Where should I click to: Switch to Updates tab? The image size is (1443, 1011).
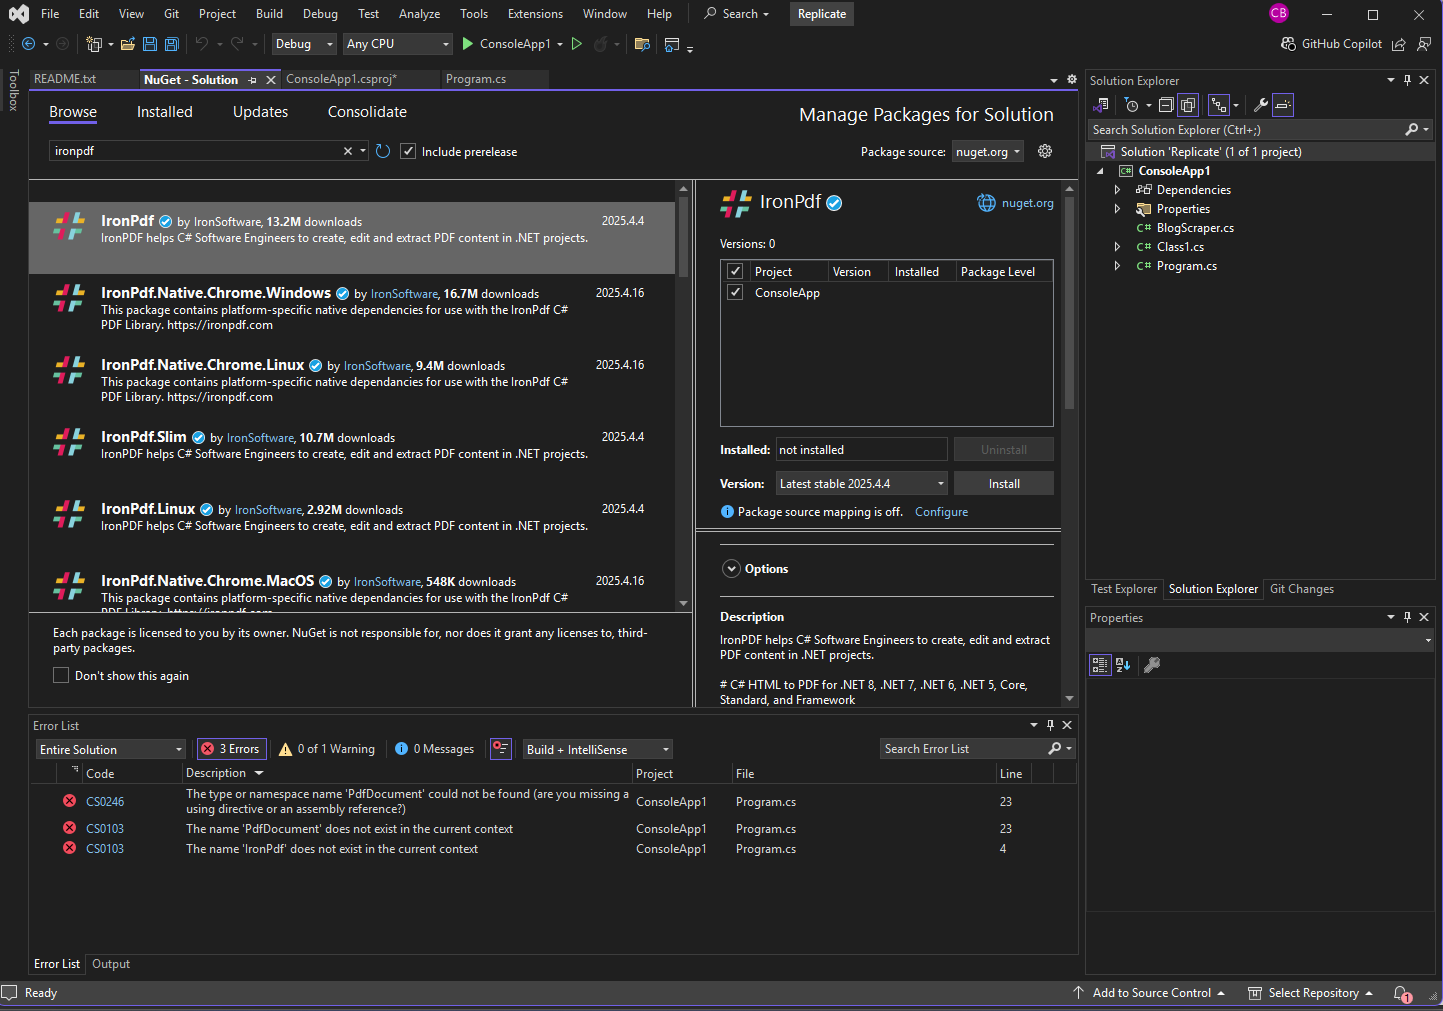pos(260,112)
